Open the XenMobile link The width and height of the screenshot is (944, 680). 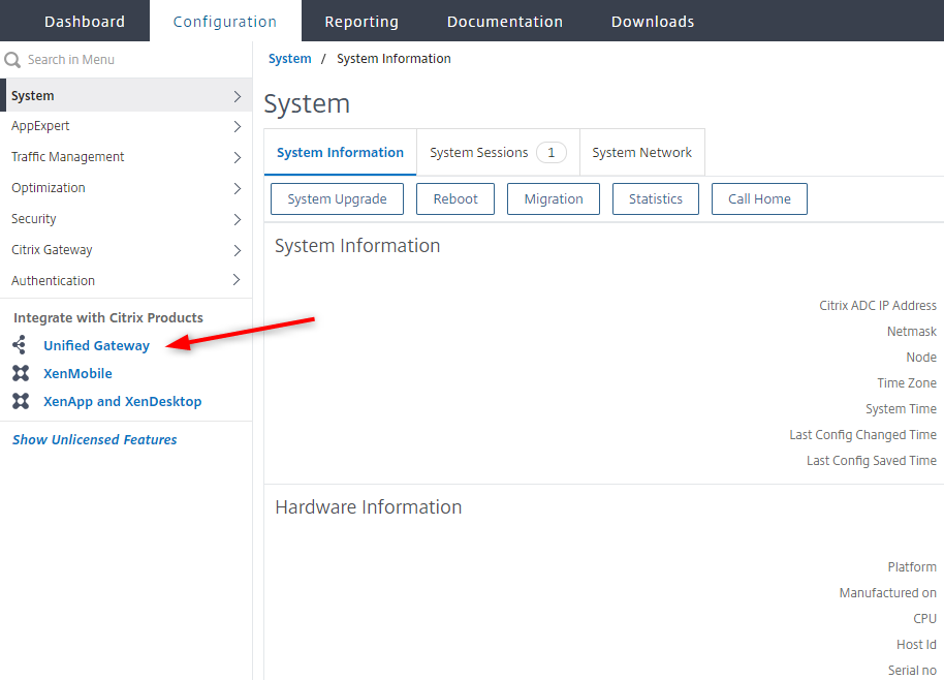tap(78, 373)
